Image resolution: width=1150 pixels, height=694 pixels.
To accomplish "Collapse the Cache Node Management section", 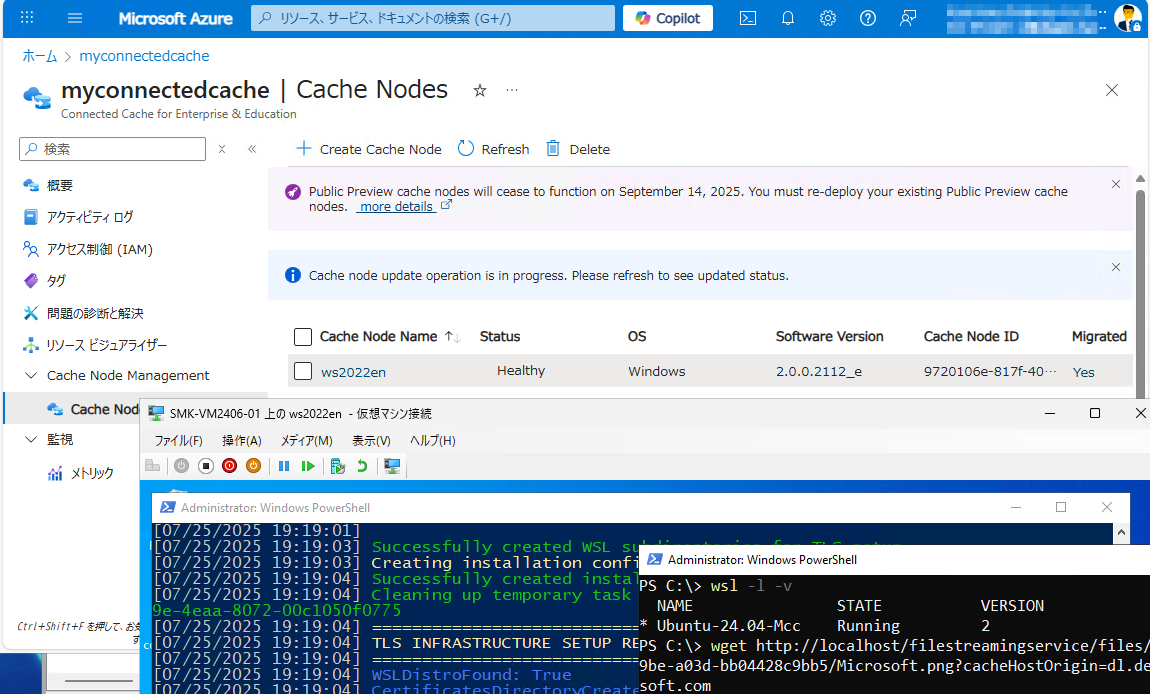I will pos(31,375).
